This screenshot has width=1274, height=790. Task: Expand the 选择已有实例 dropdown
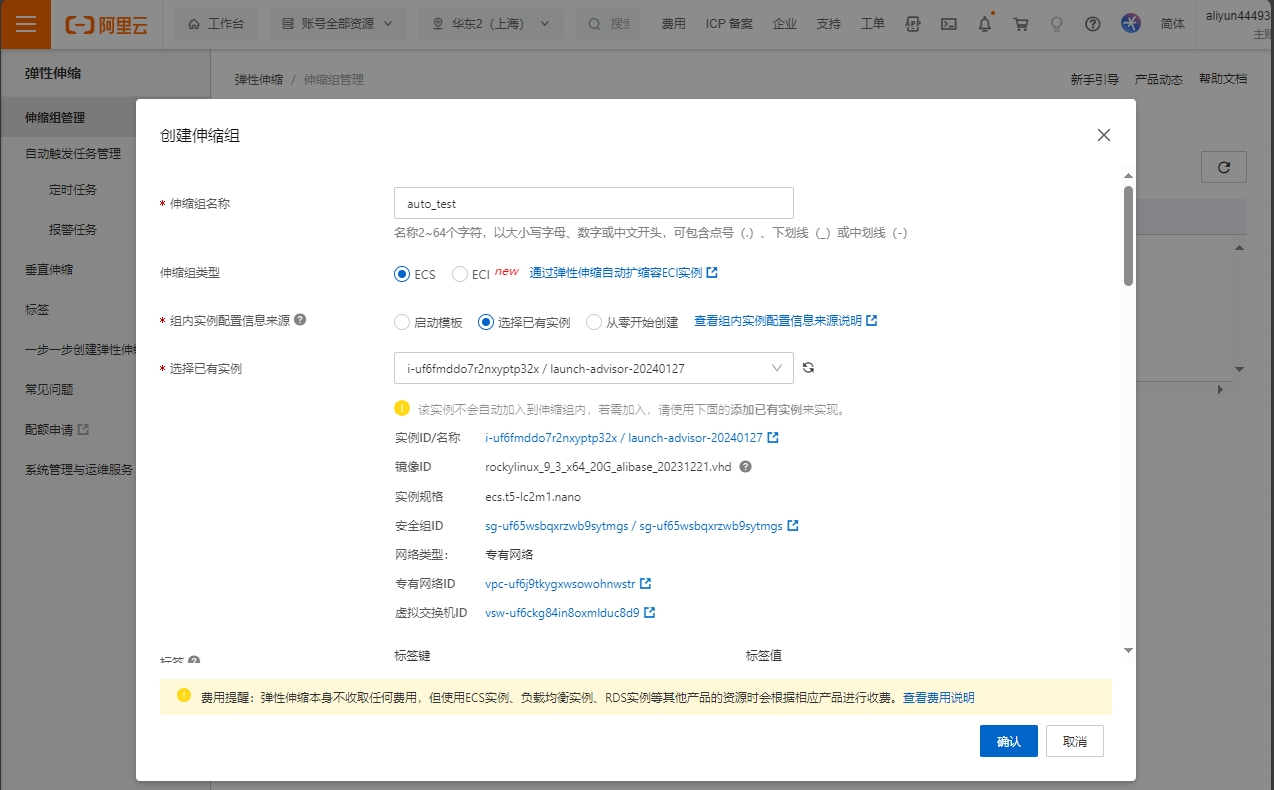coord(594,368)
